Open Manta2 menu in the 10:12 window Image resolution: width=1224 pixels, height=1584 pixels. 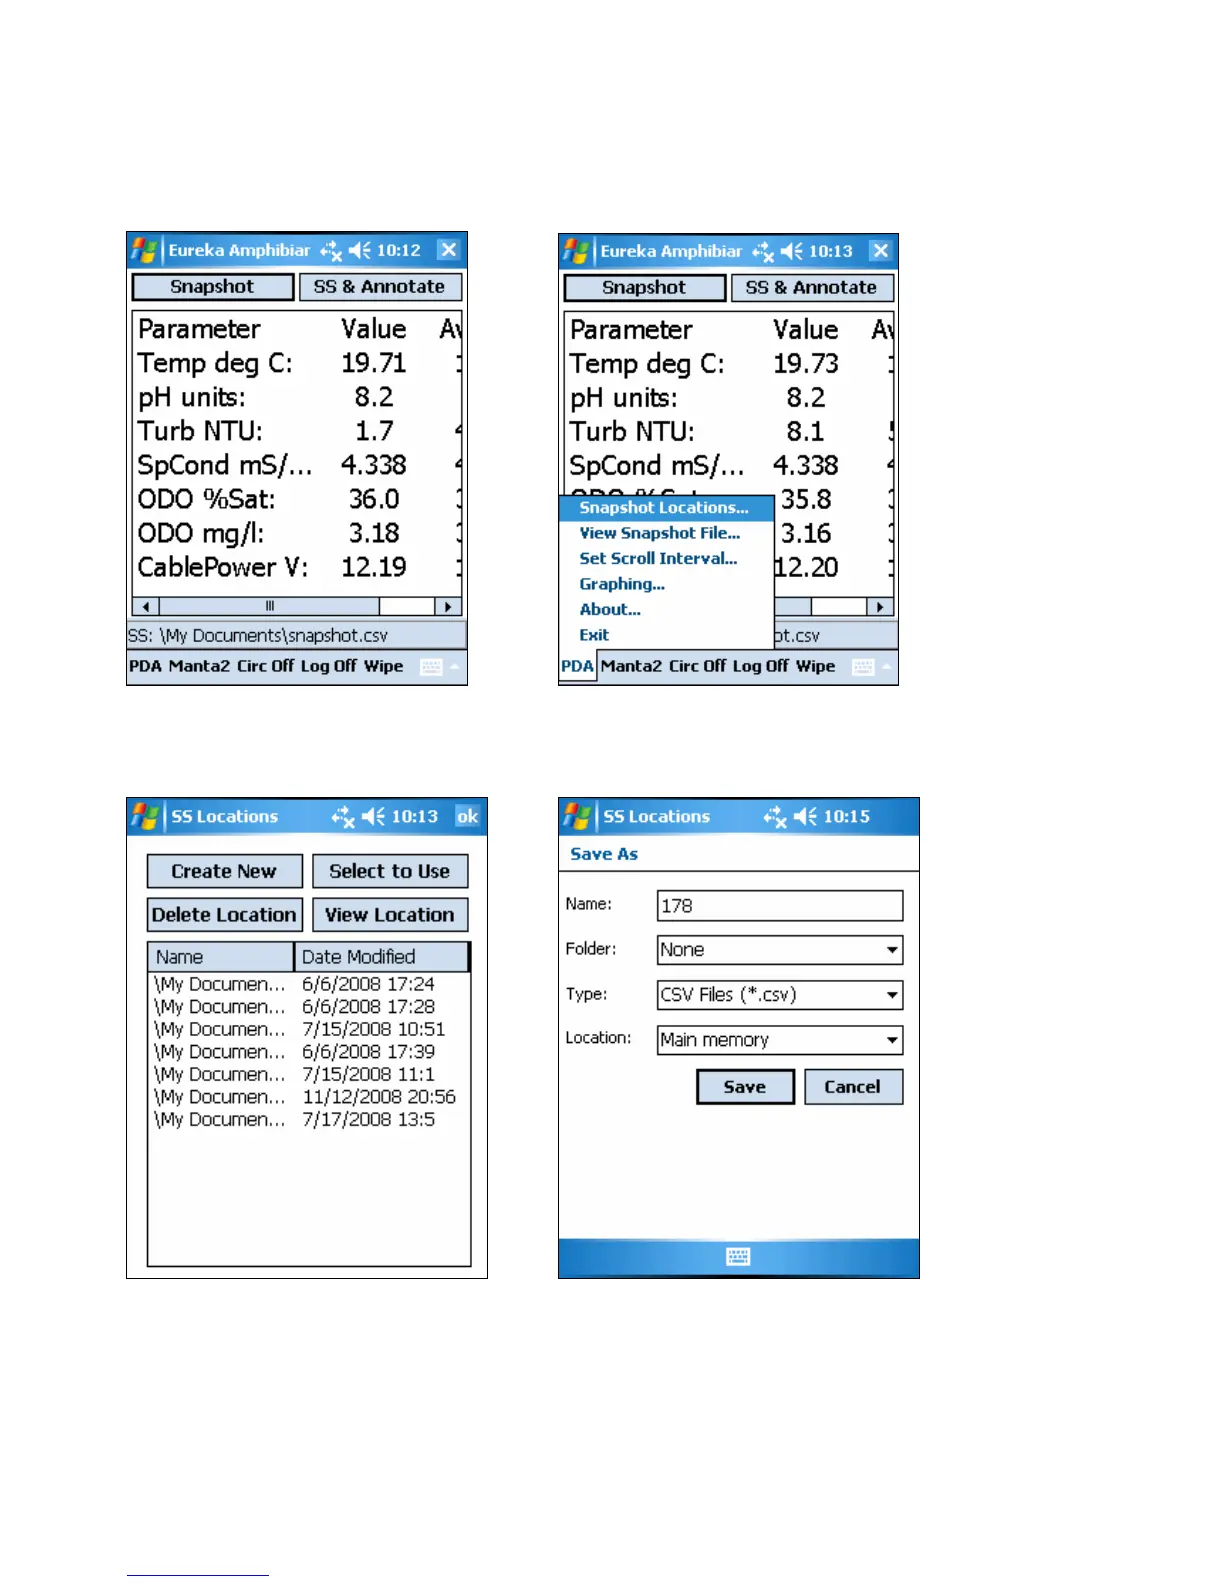coord(199,667)
